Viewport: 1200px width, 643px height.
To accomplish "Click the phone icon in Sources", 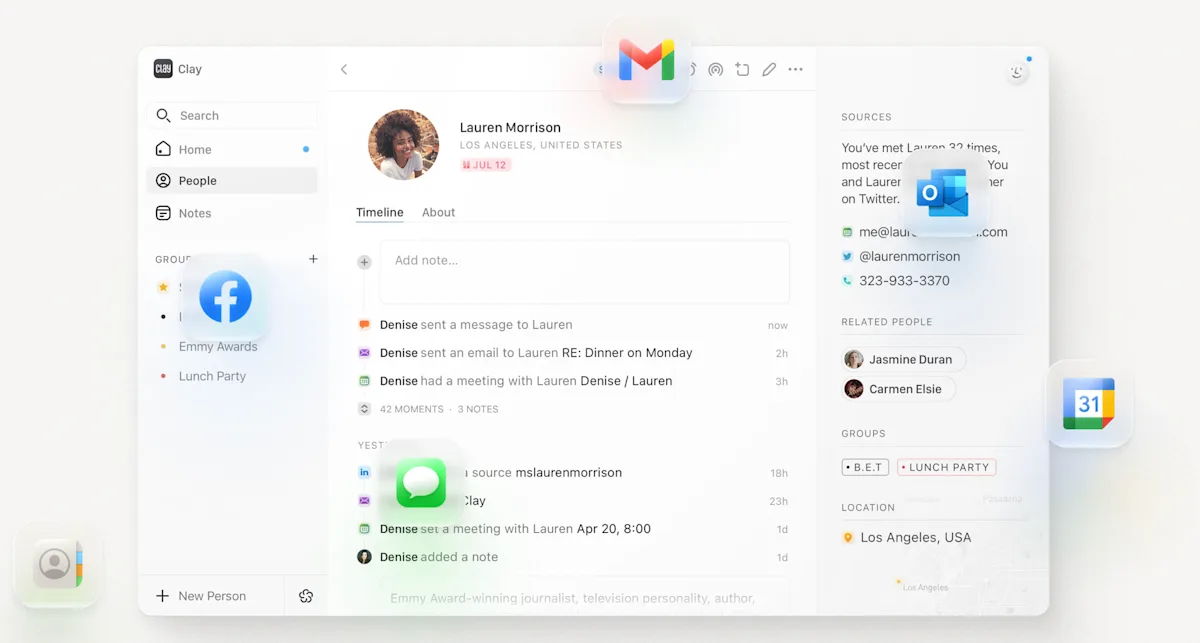I will (x=847, y=281).
